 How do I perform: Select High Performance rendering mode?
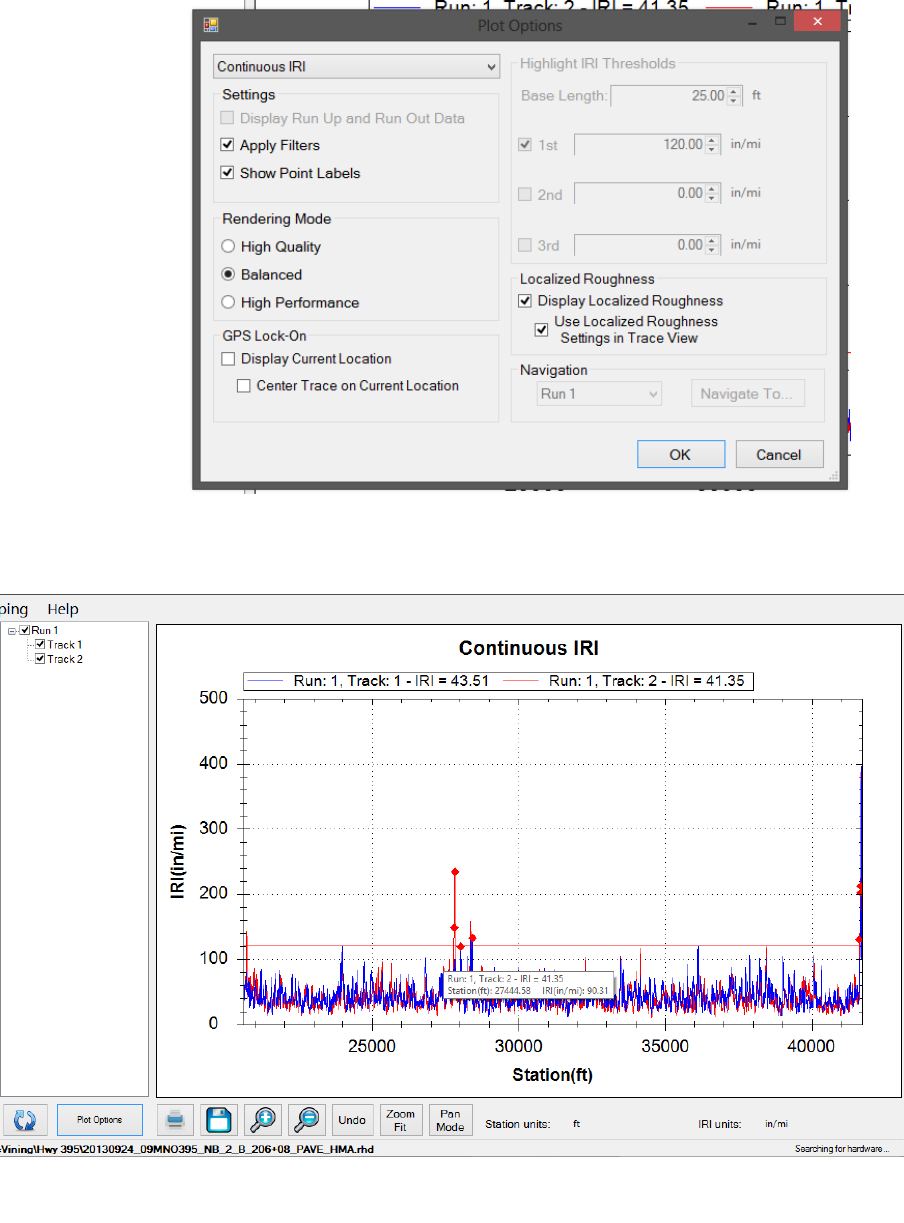click(228, 303)
